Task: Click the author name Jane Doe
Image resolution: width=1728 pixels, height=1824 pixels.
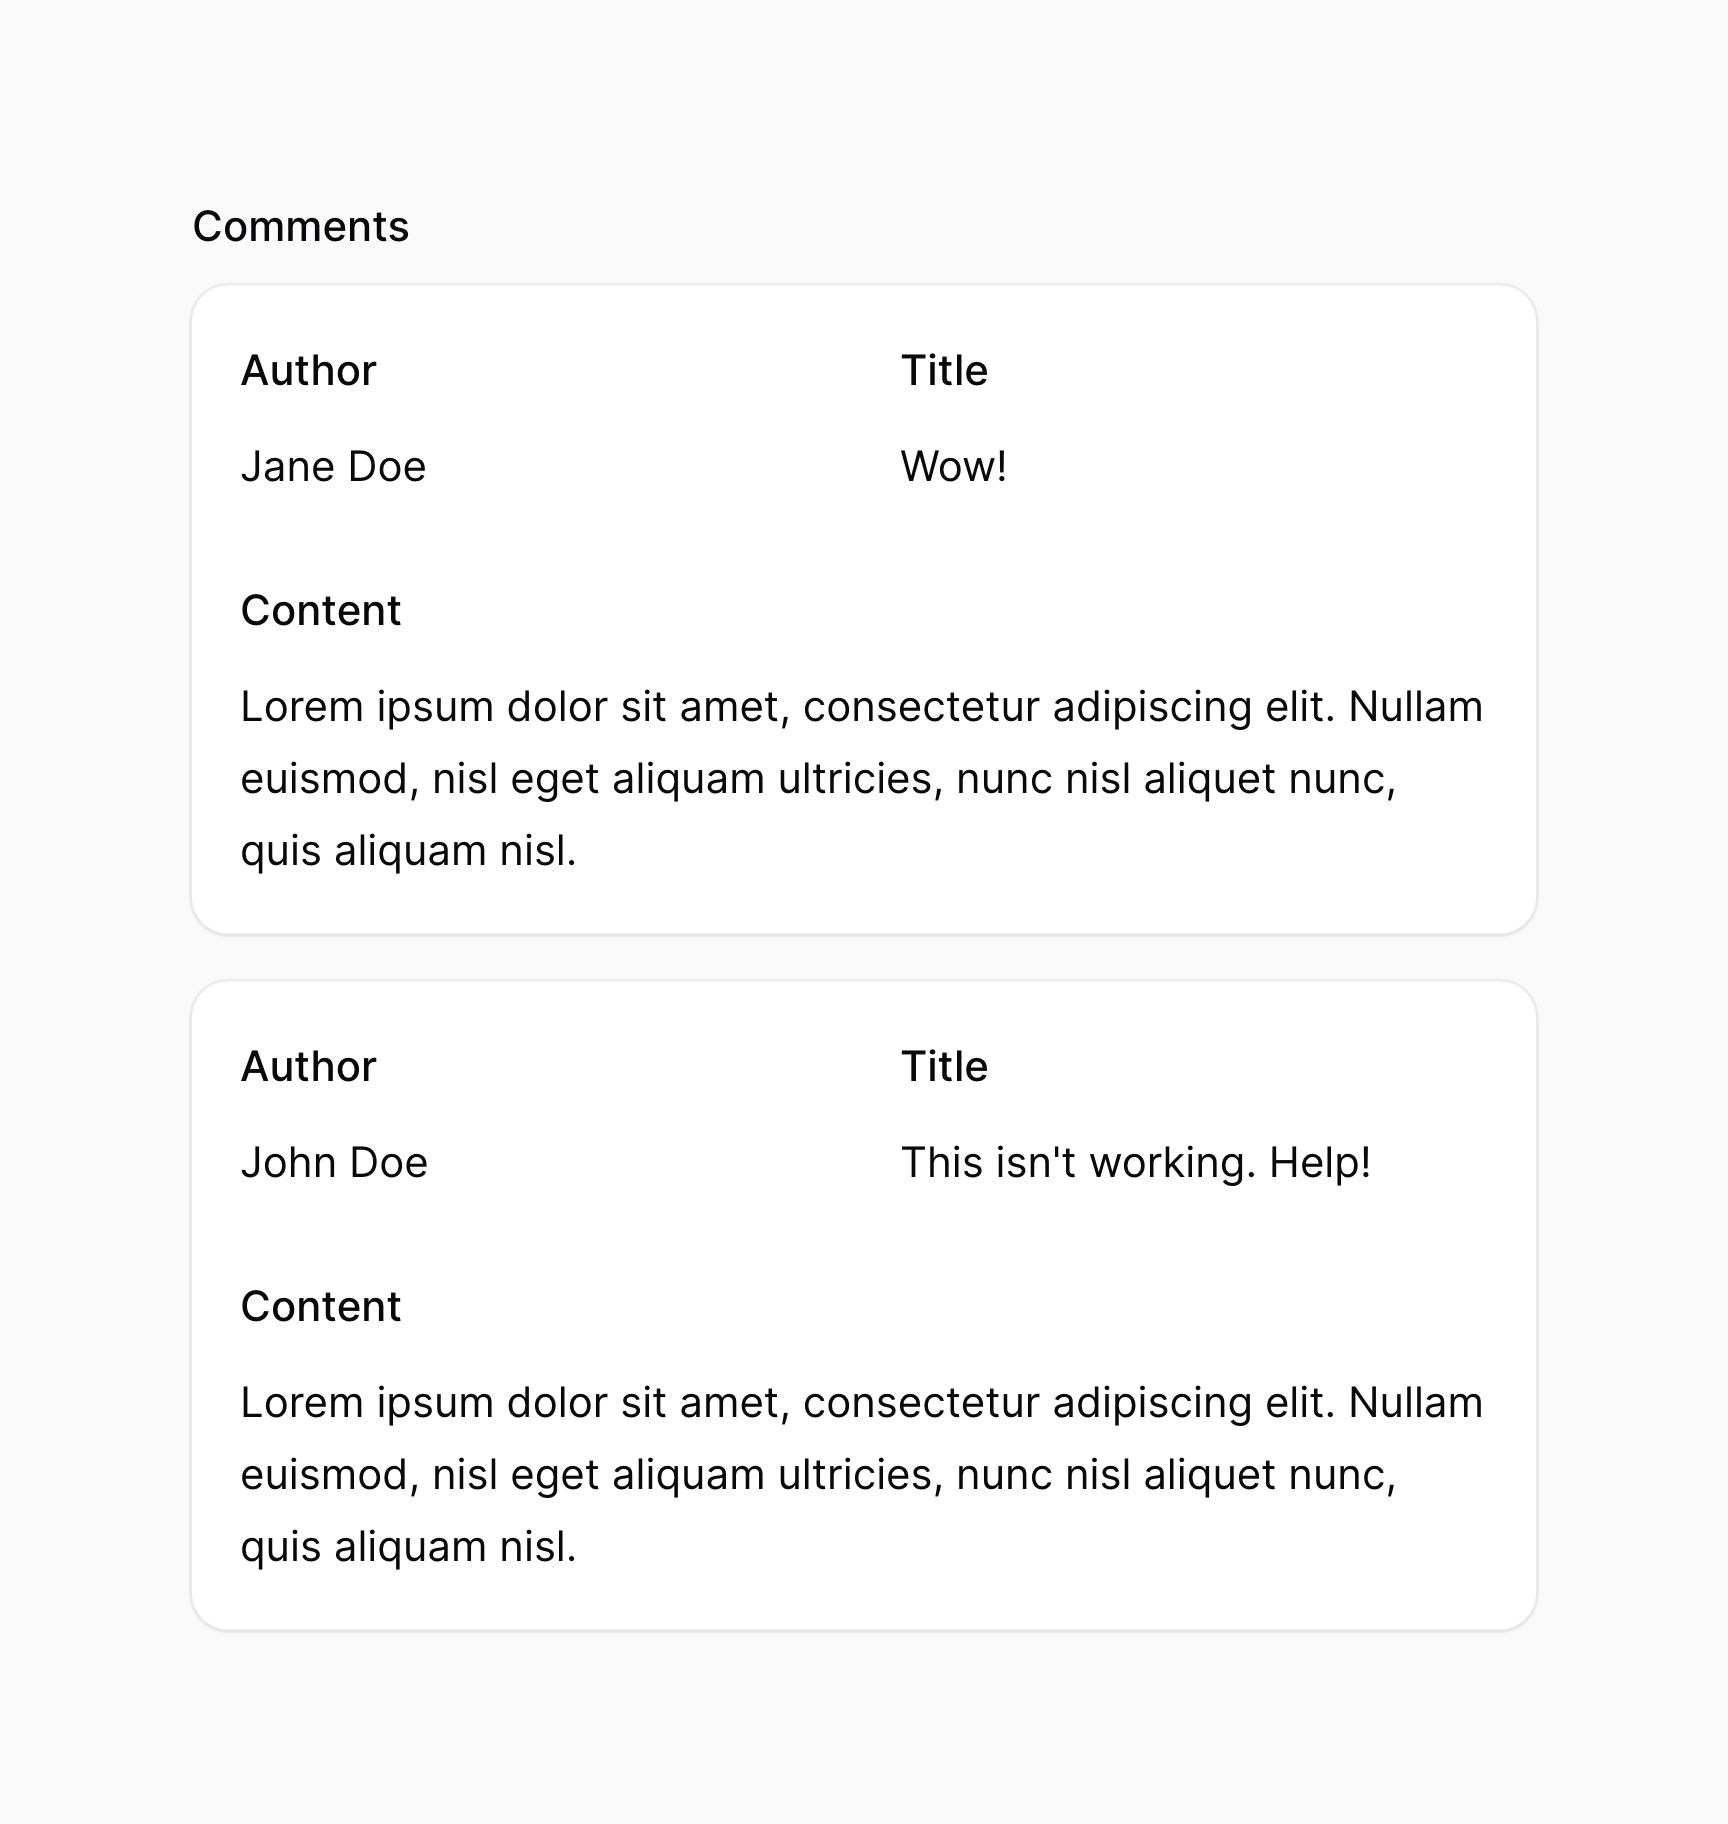Action: coord(334,467)
